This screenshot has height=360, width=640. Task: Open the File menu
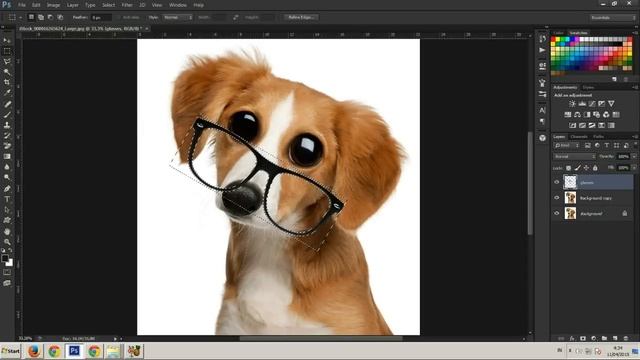pyautogui.click(x=22, y=5)
